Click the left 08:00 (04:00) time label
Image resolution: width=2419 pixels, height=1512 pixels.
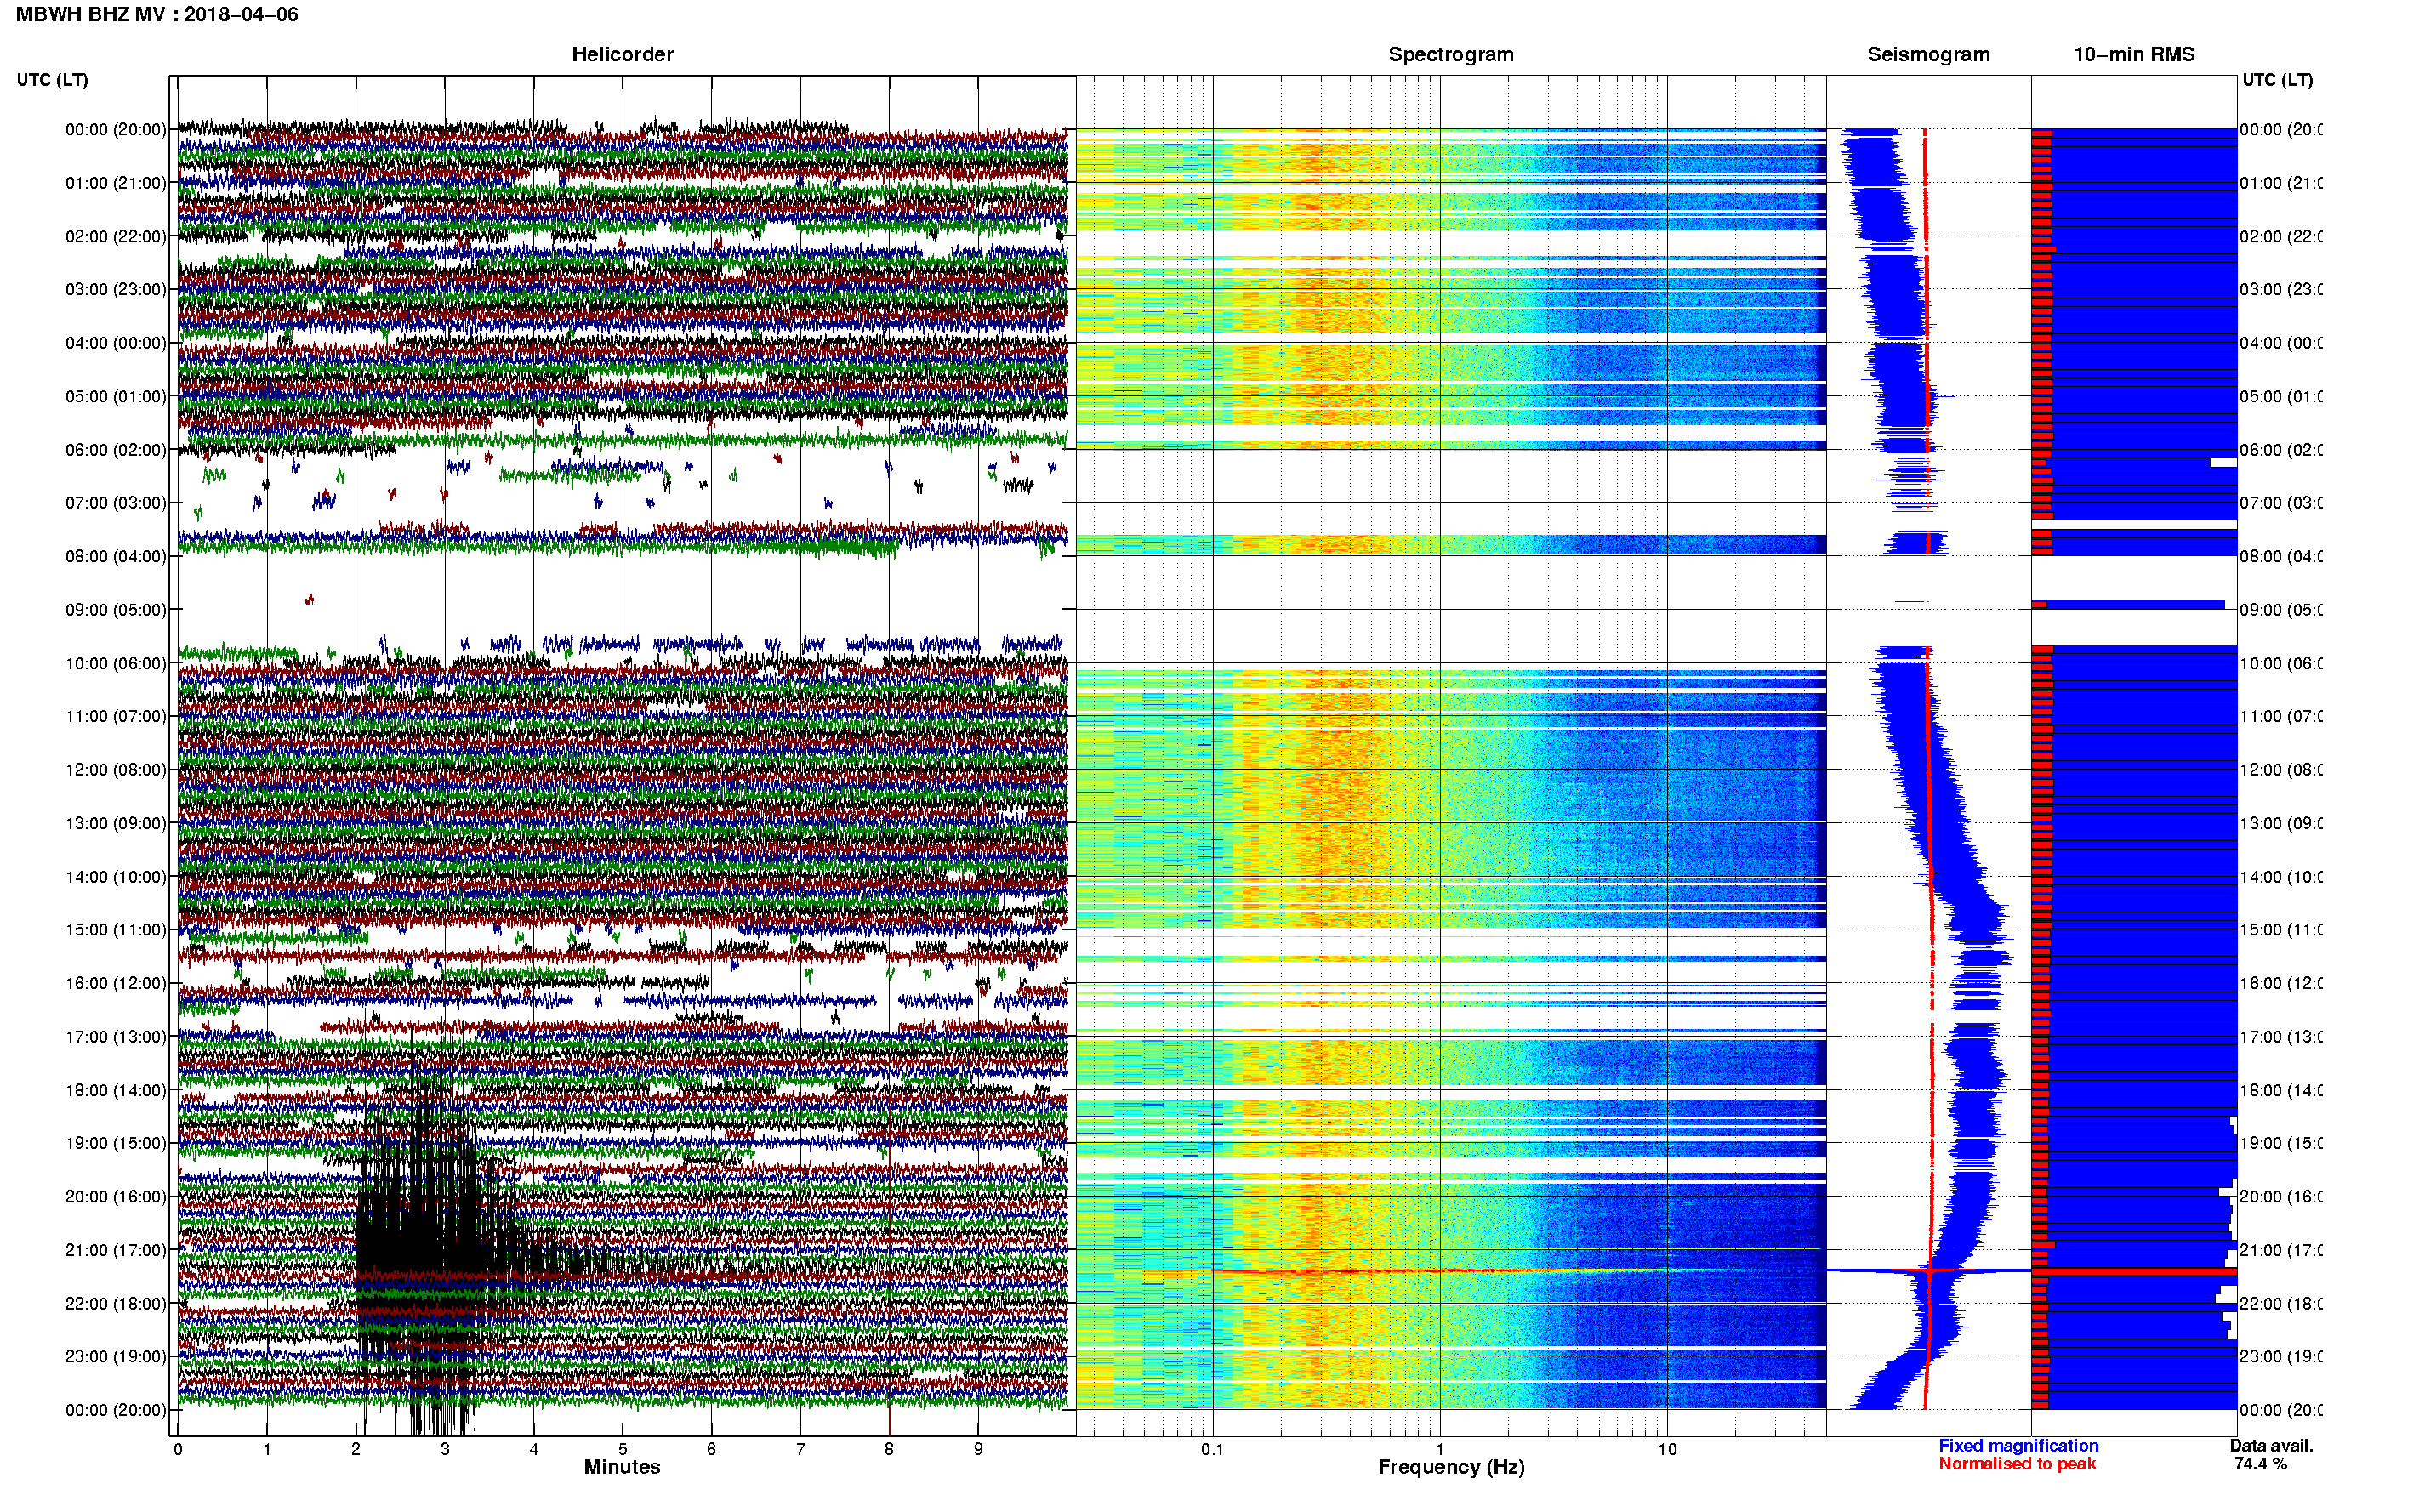click(x=116, y=557)
